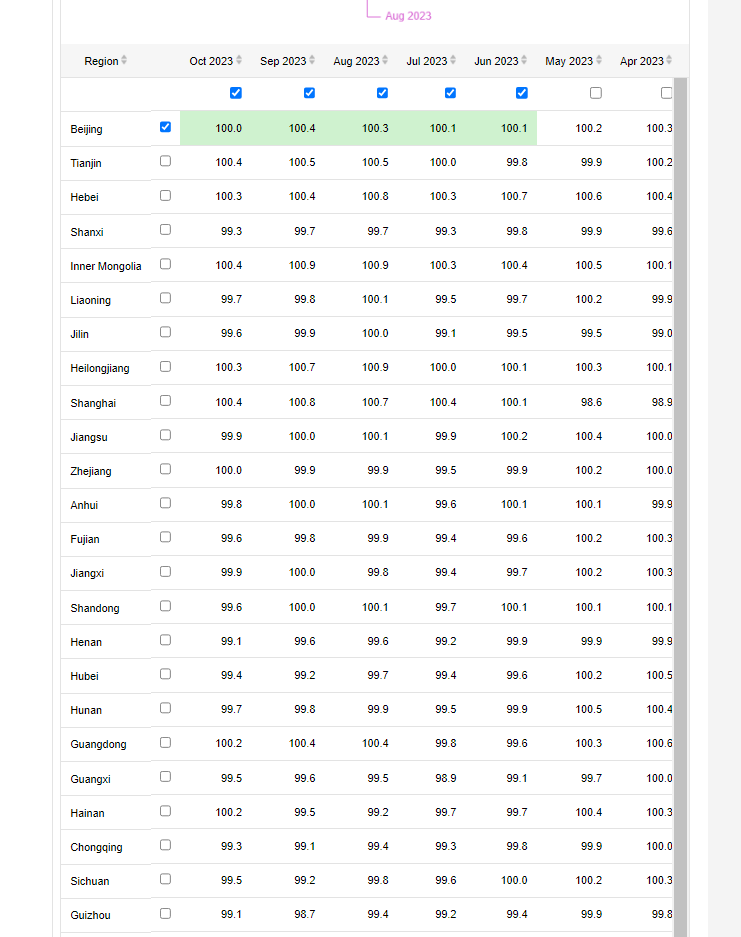Uncheck the Oct 2023 column checkbox
741x937 pixels.
pos(236,93)
